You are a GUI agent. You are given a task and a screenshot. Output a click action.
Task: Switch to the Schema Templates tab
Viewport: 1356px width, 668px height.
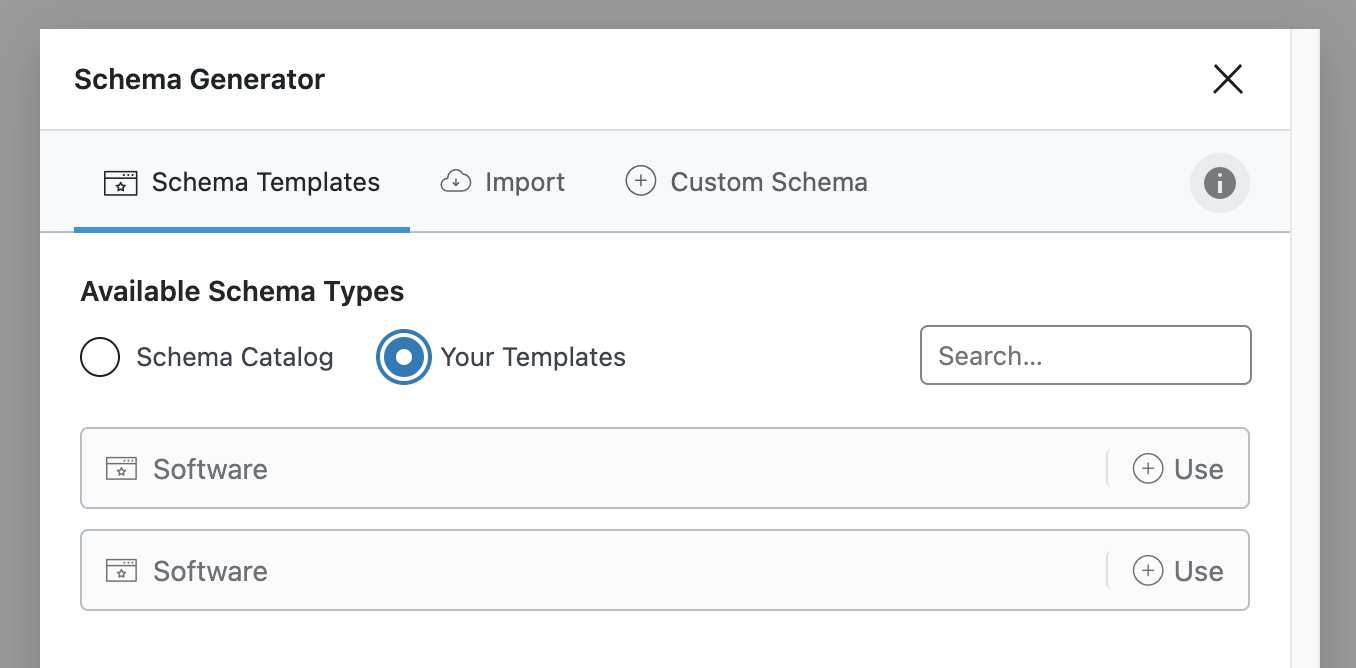tap(242, 183)
